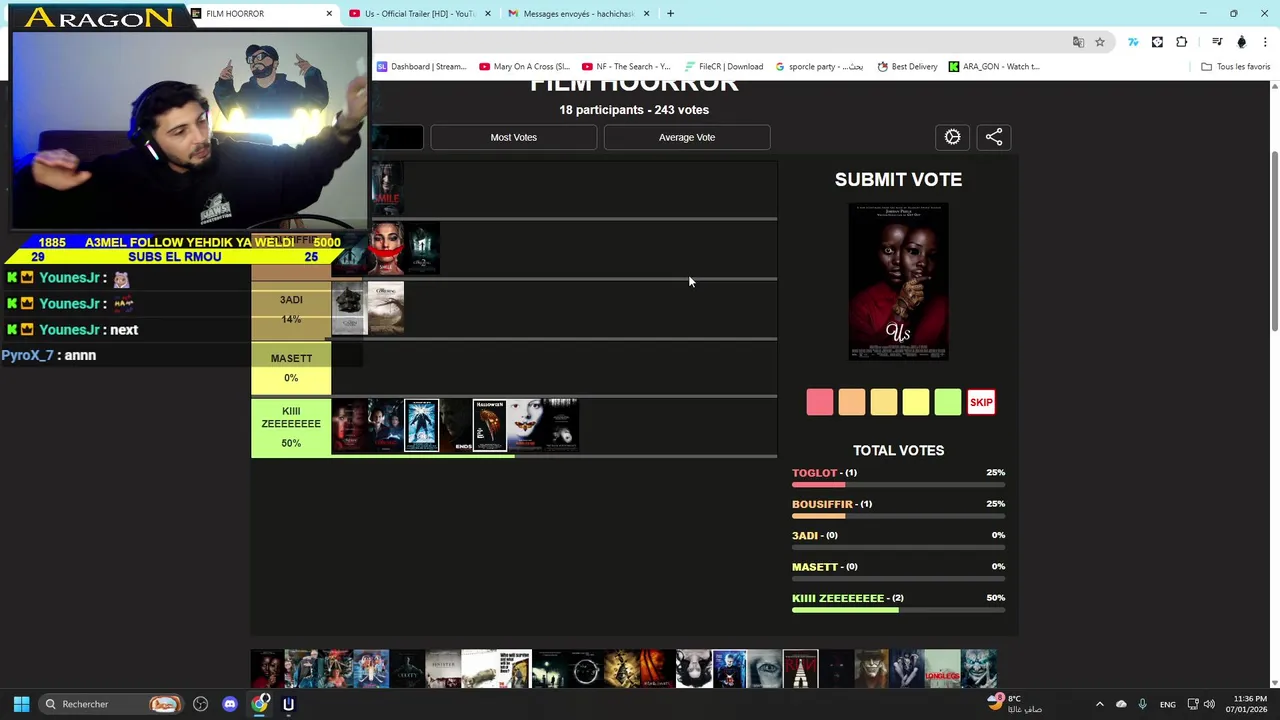Open Tous les favoris folder

1235,67
